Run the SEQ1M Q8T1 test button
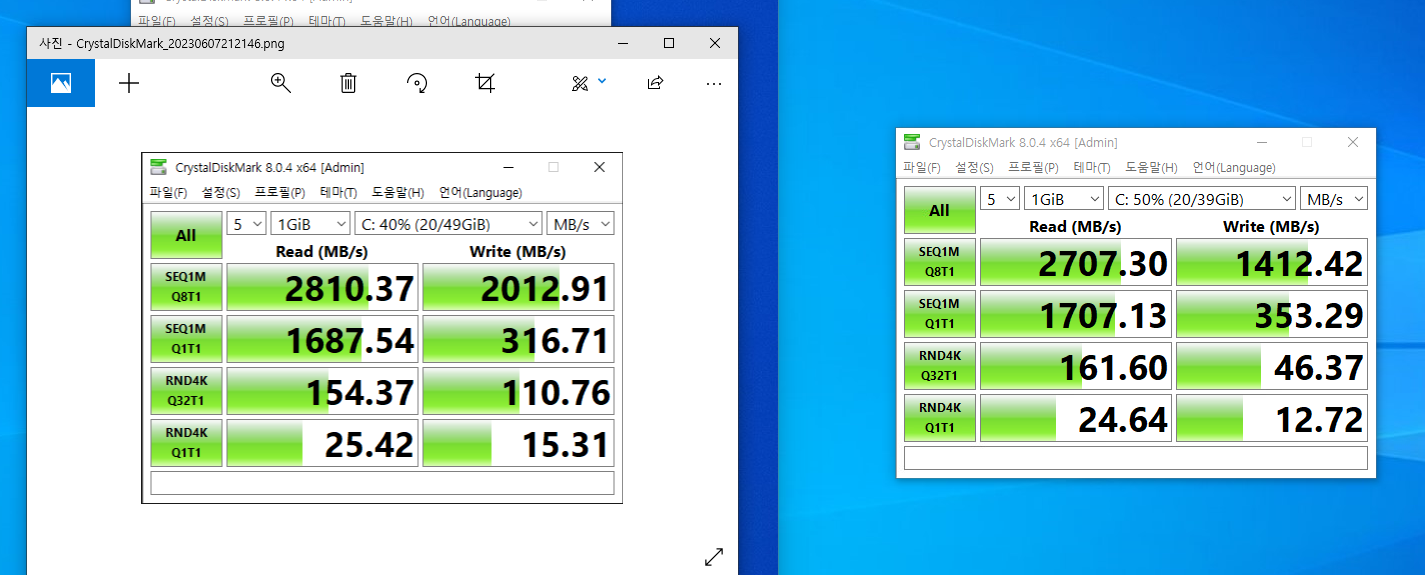Image resolution: width=1425 pixels, height=575 pixels. point(939,262)
